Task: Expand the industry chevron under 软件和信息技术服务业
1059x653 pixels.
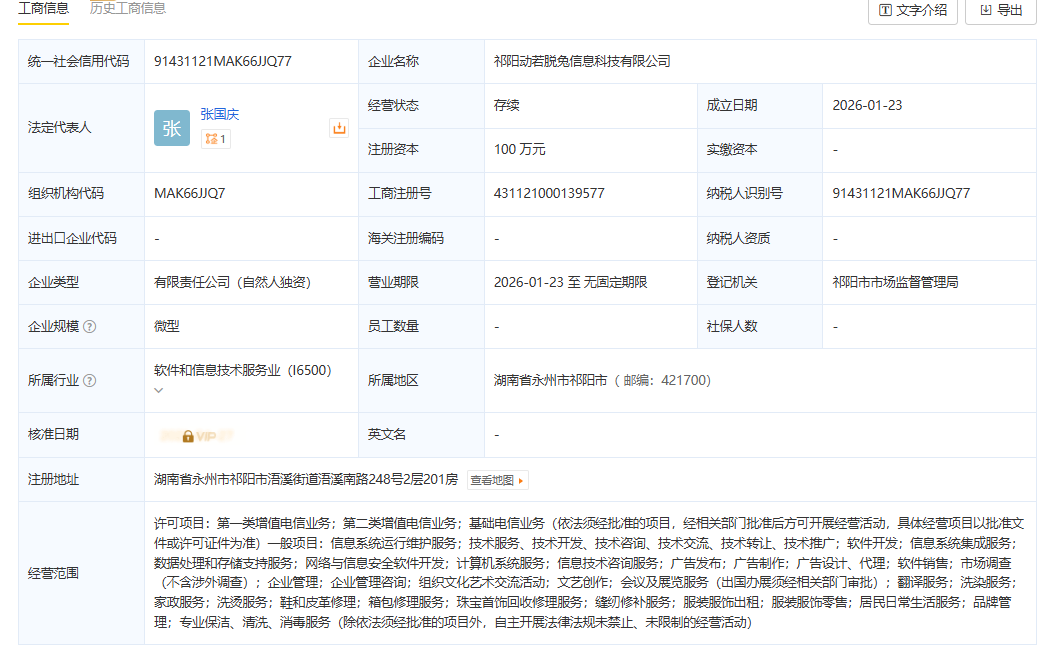Action: pyautogui.click(x=159, y=390)
